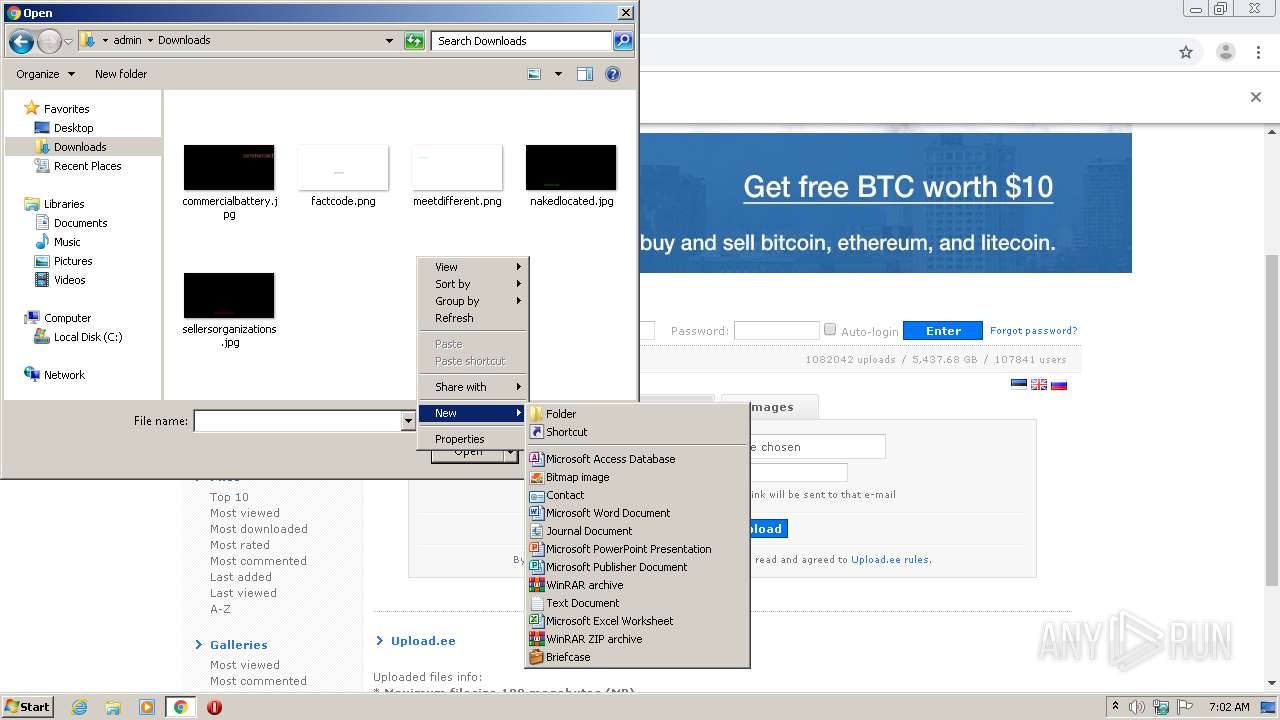Open Windows Explorer from taskbar
Viewport: 1280px width, 720px height.
[x=113, y=707]
